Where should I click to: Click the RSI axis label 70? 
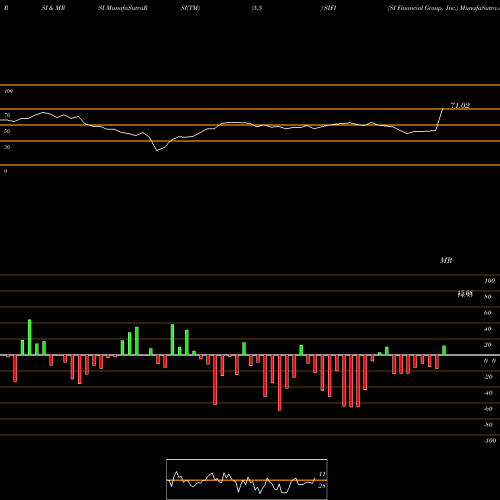click(7, 115)
